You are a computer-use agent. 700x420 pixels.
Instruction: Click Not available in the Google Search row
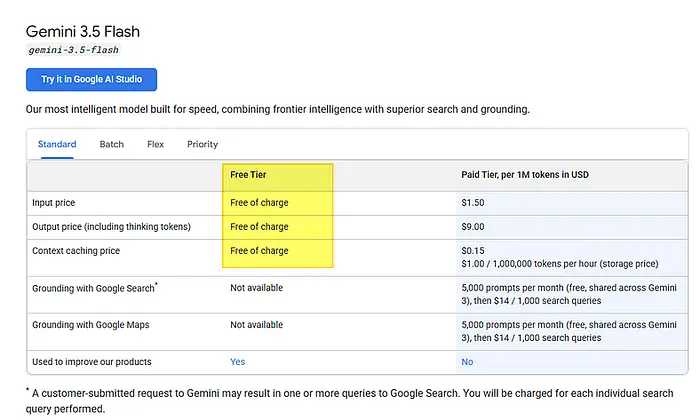click(257, 288)
